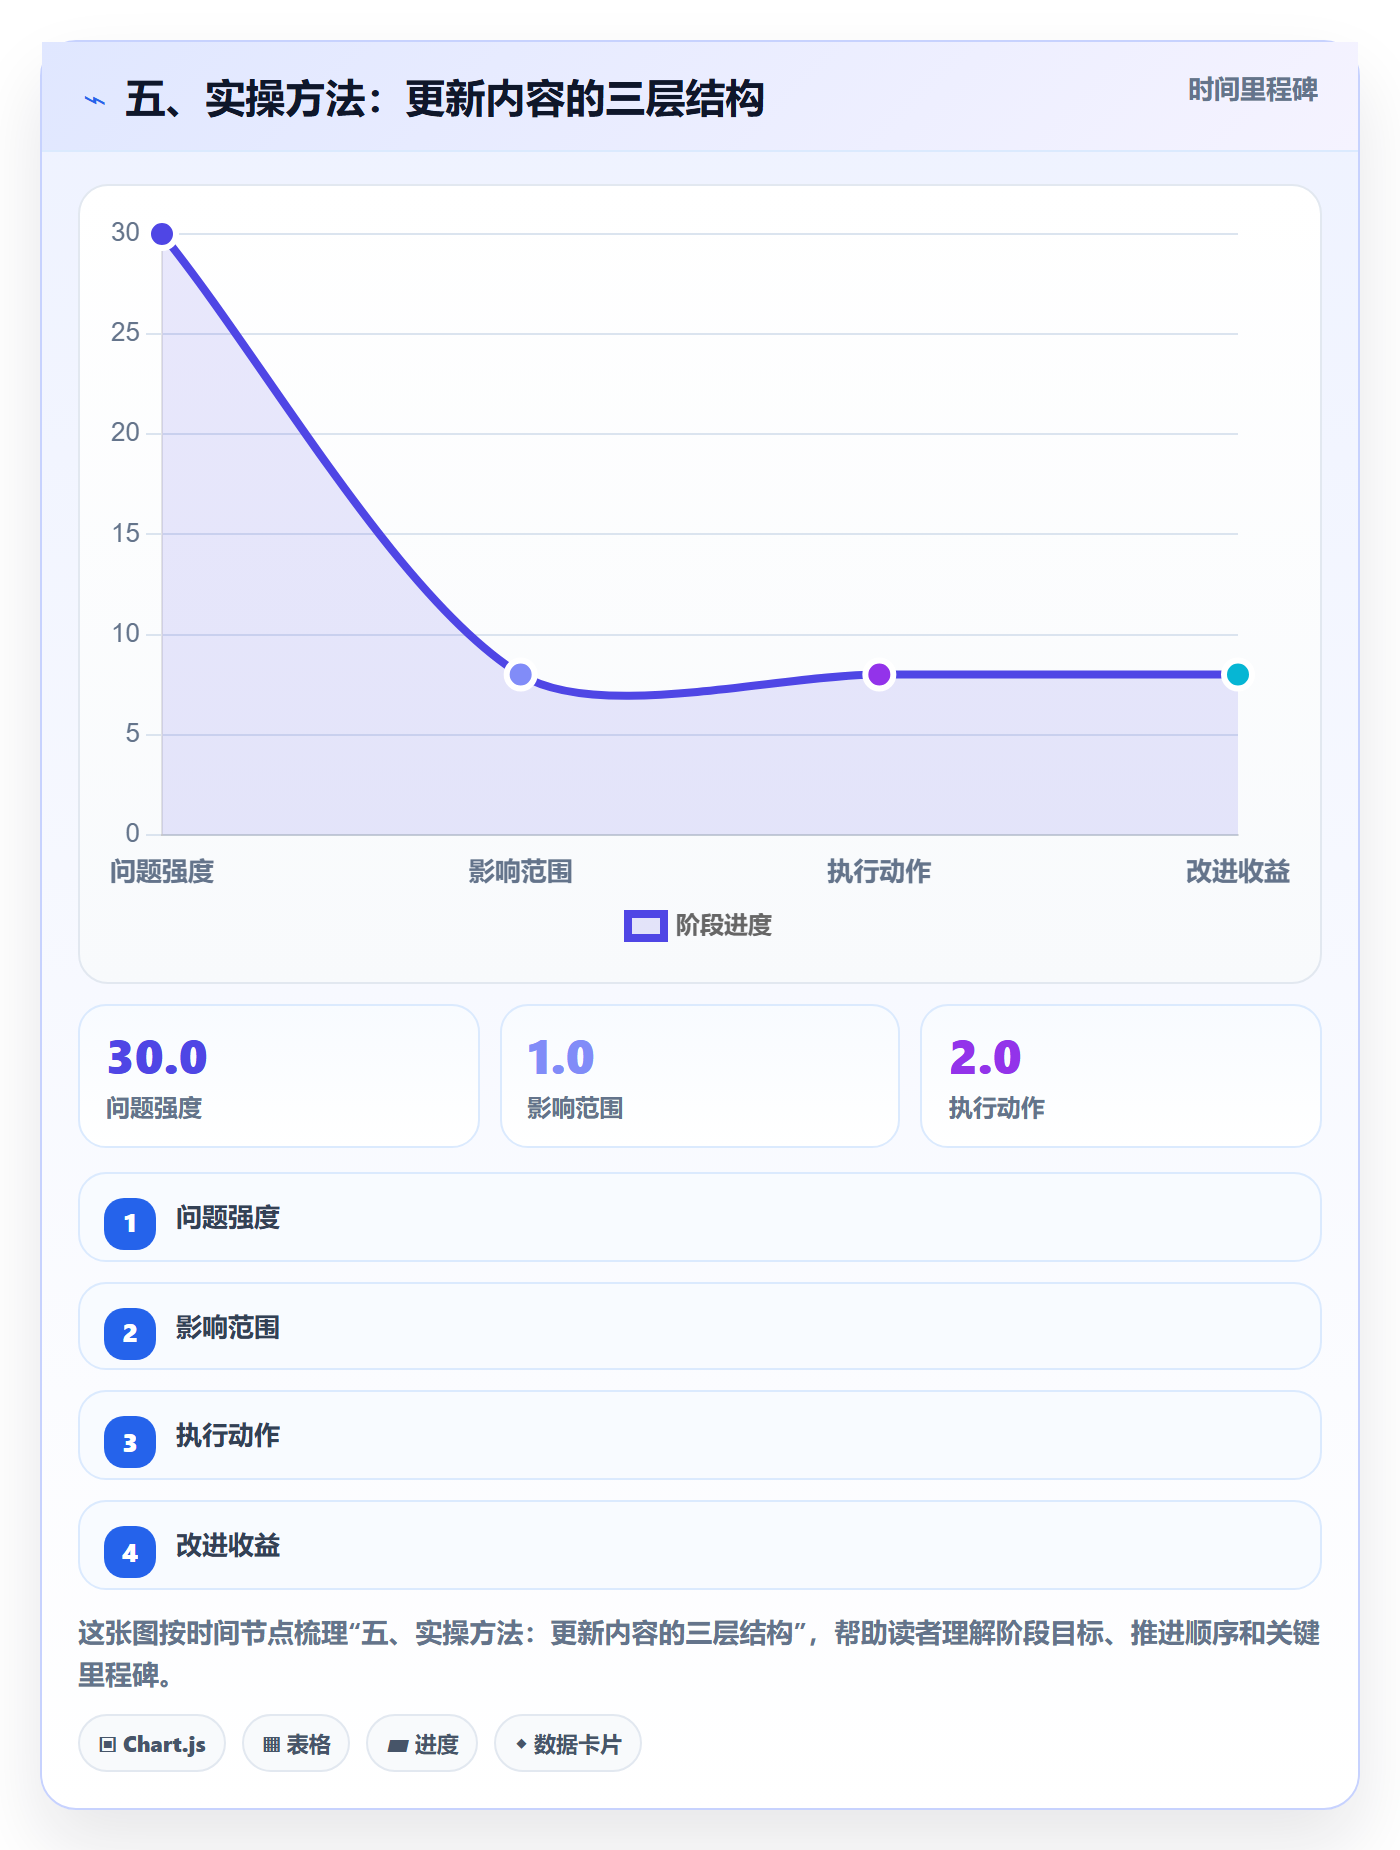The height and width of the screenshot is (1850, 1400).
Task: Click the y-axis label 25
Action: (x=125, y=333)
